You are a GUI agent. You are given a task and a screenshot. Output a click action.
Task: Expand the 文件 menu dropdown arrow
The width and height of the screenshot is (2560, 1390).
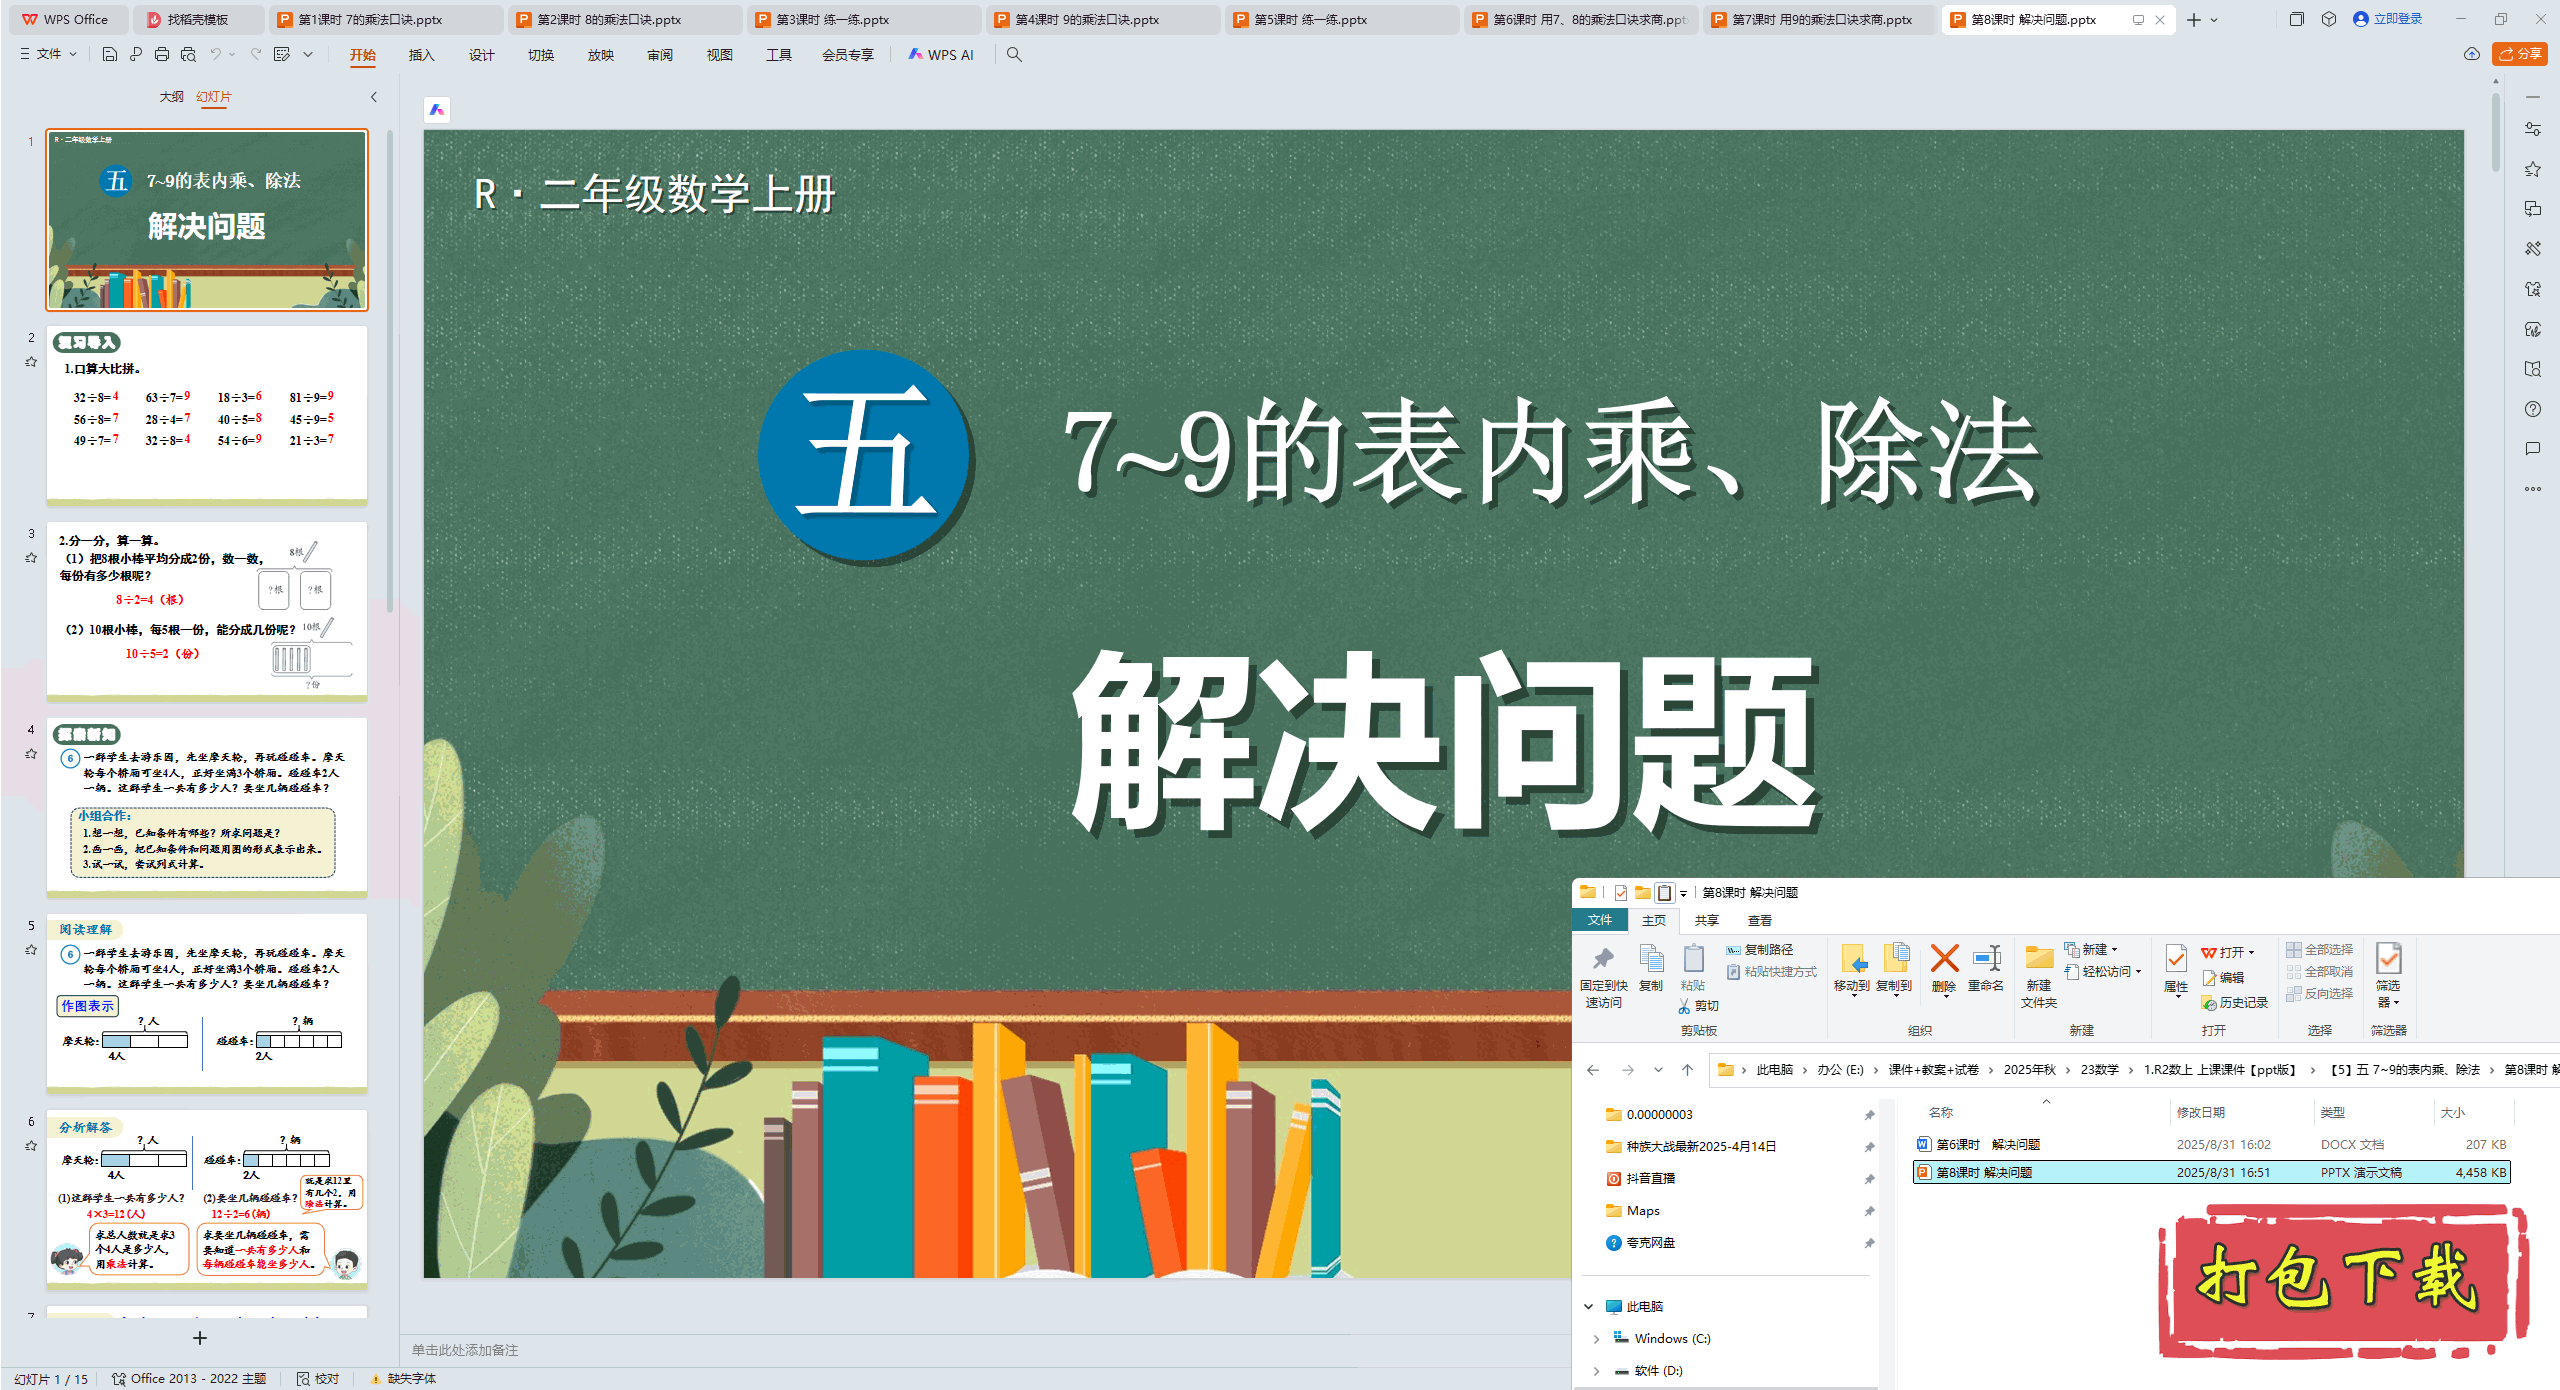(x=73, y=55)
